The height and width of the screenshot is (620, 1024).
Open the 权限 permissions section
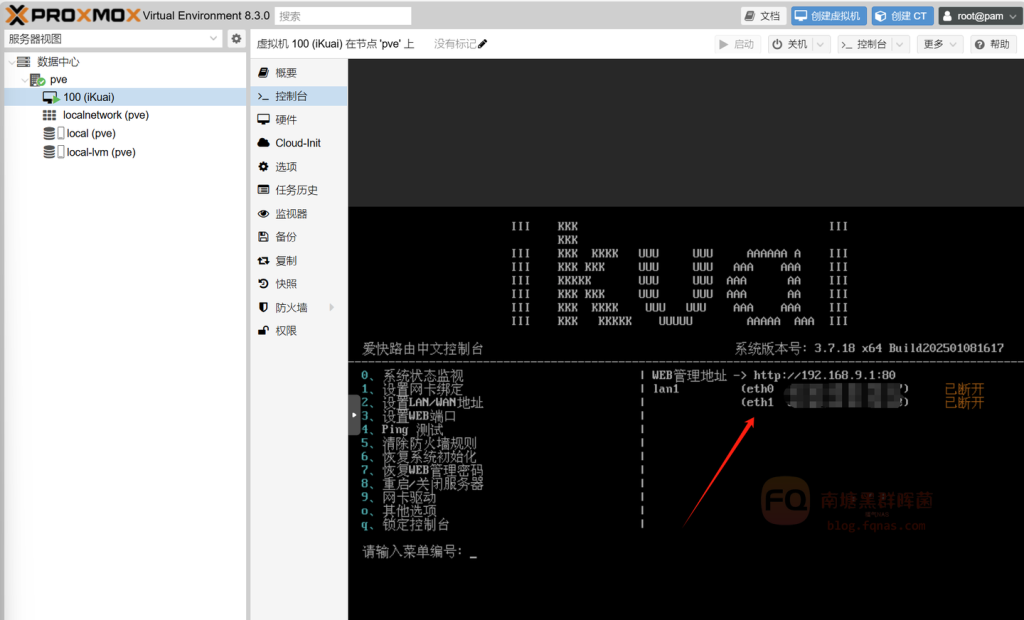286,331
